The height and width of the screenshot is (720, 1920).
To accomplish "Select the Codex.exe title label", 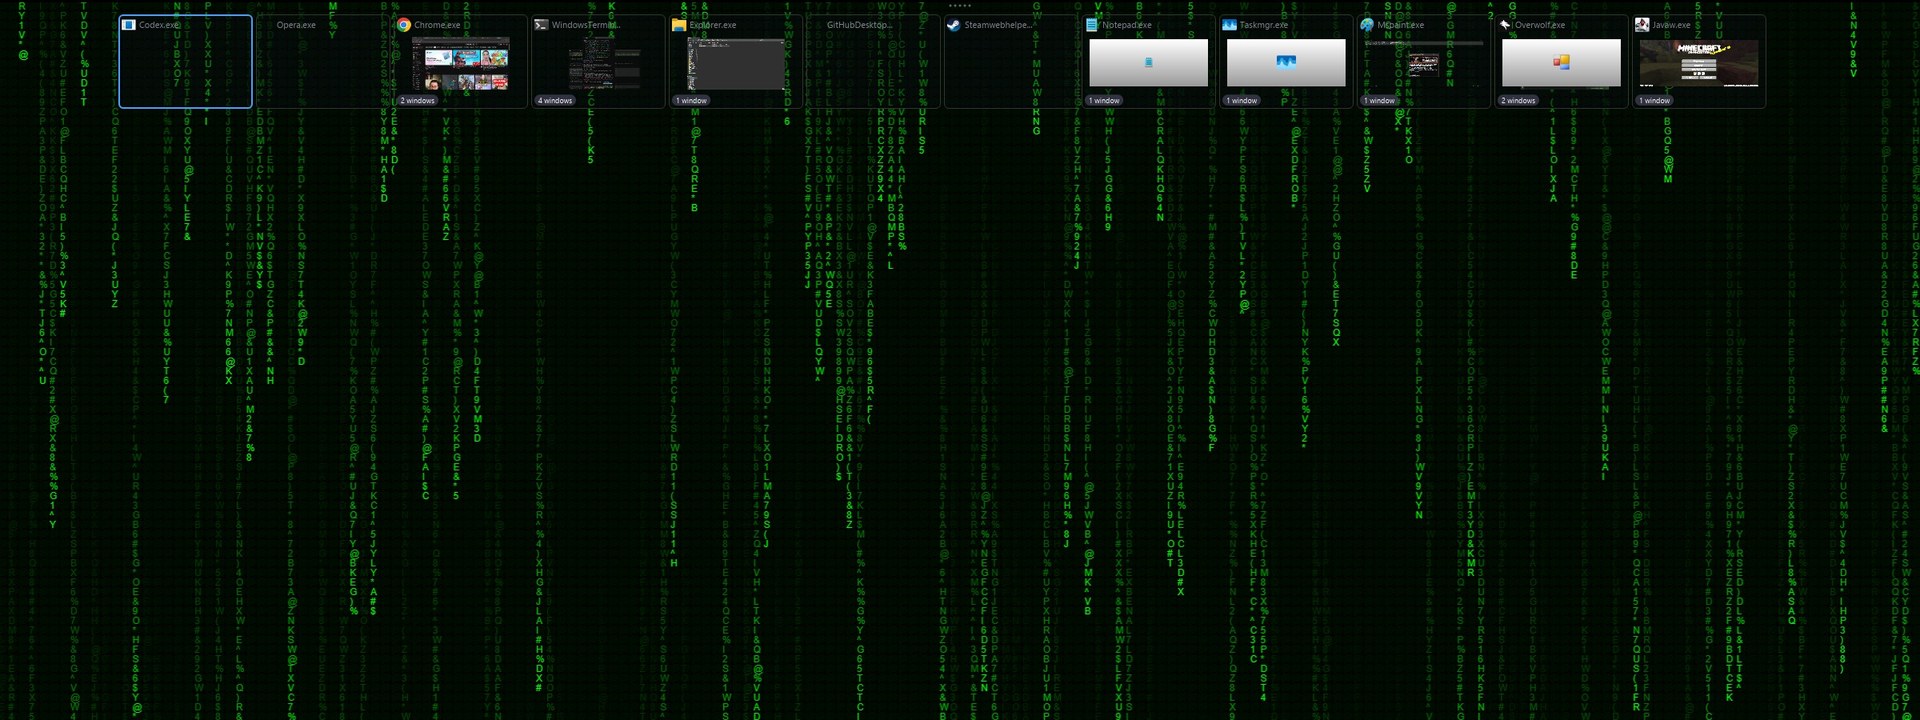I will click(x=159, y=25).
